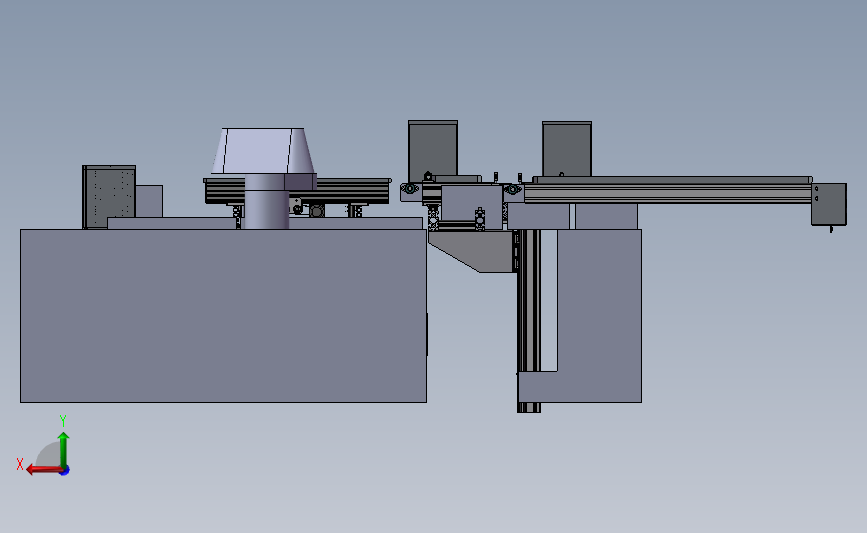Select the conical hopper on top of cylinder
Screen dimensions: 867x533
[263, 151]
